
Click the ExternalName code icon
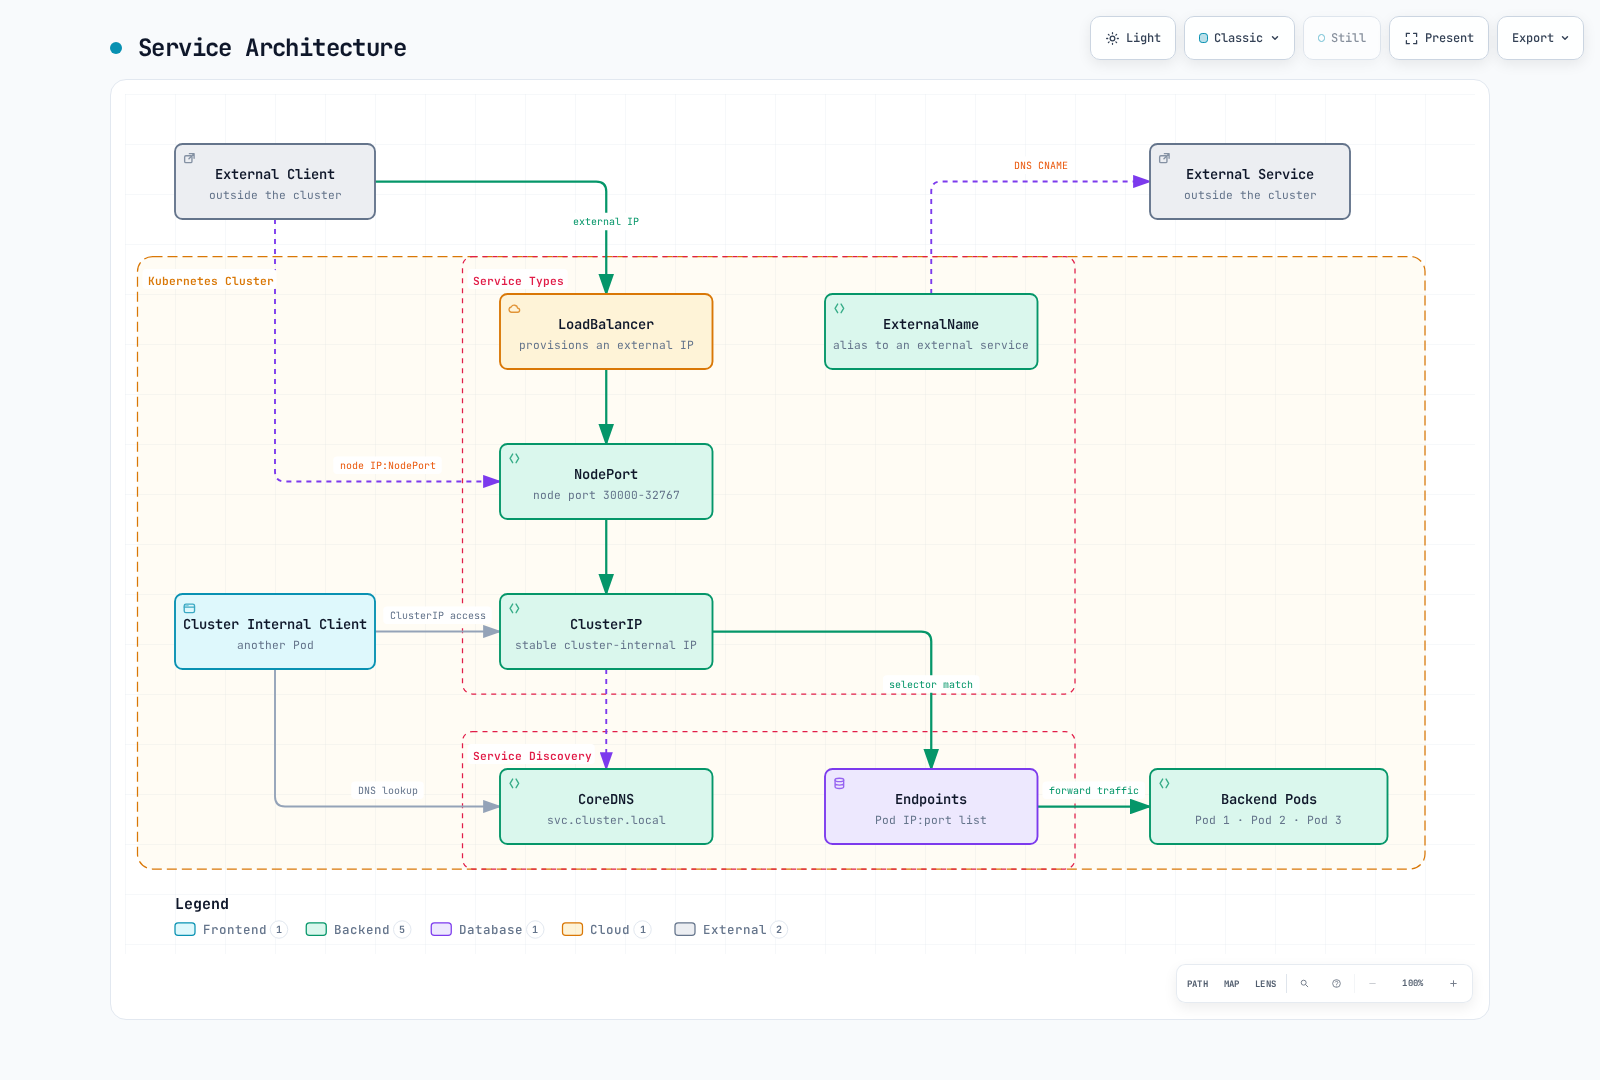tap(839, 309)
